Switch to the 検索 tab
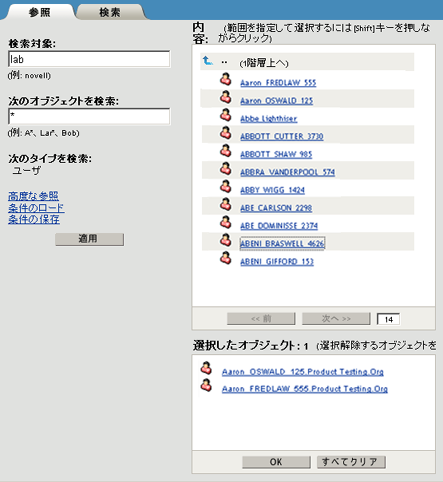This screenshot has height=482, width=443. click(110, 12)
